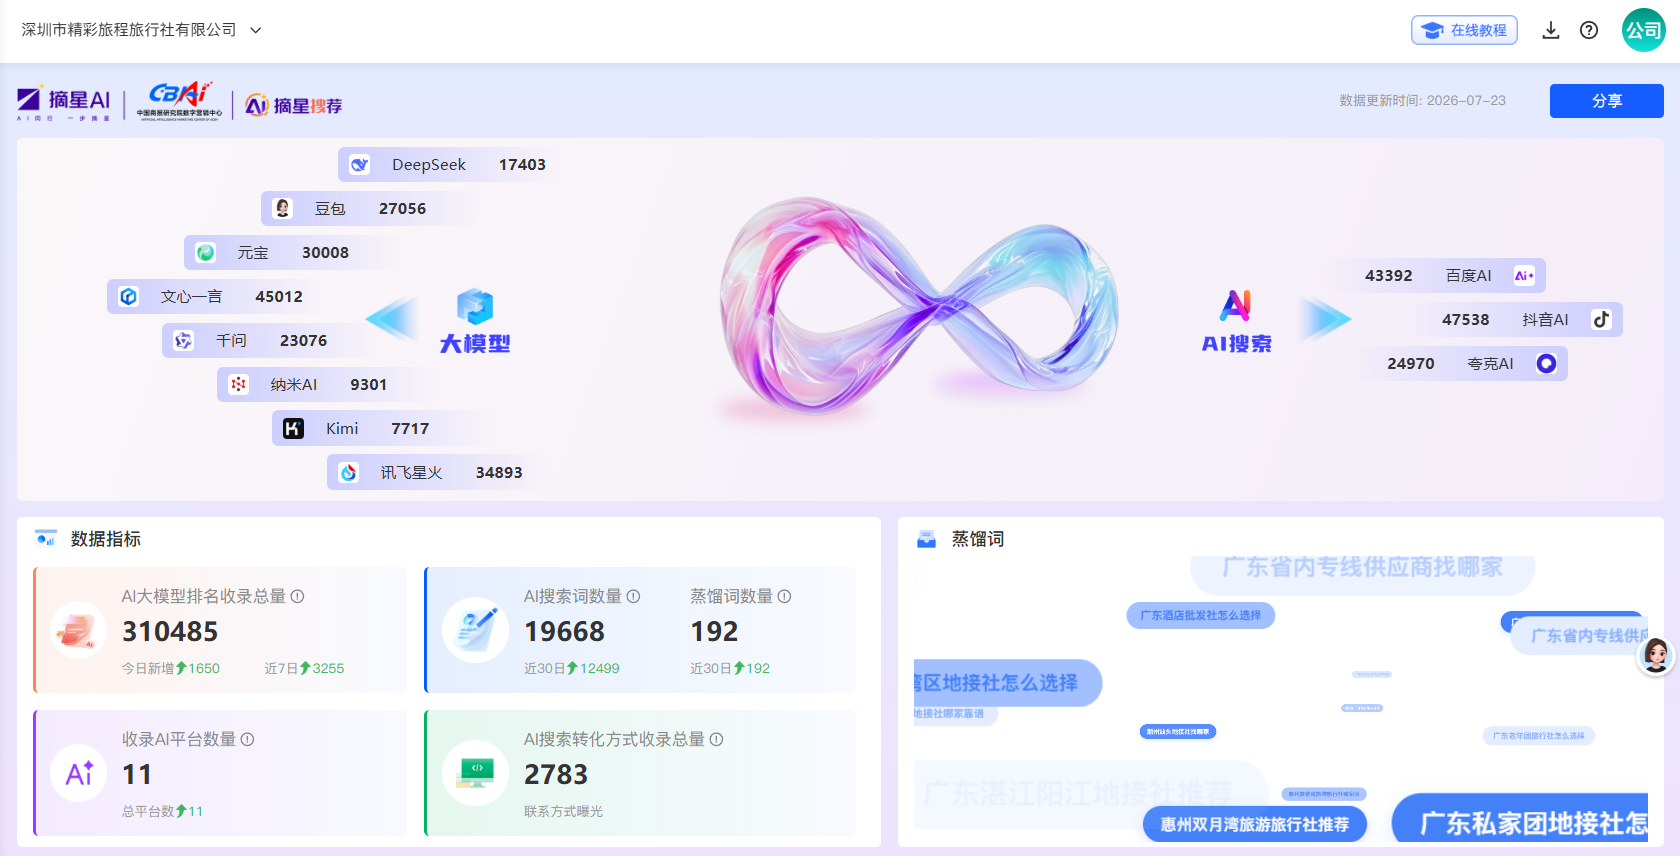This screenshot has height=856, width=1680.
Task: Click the AI搜索 logo icon
Action: pos(1237,305)
